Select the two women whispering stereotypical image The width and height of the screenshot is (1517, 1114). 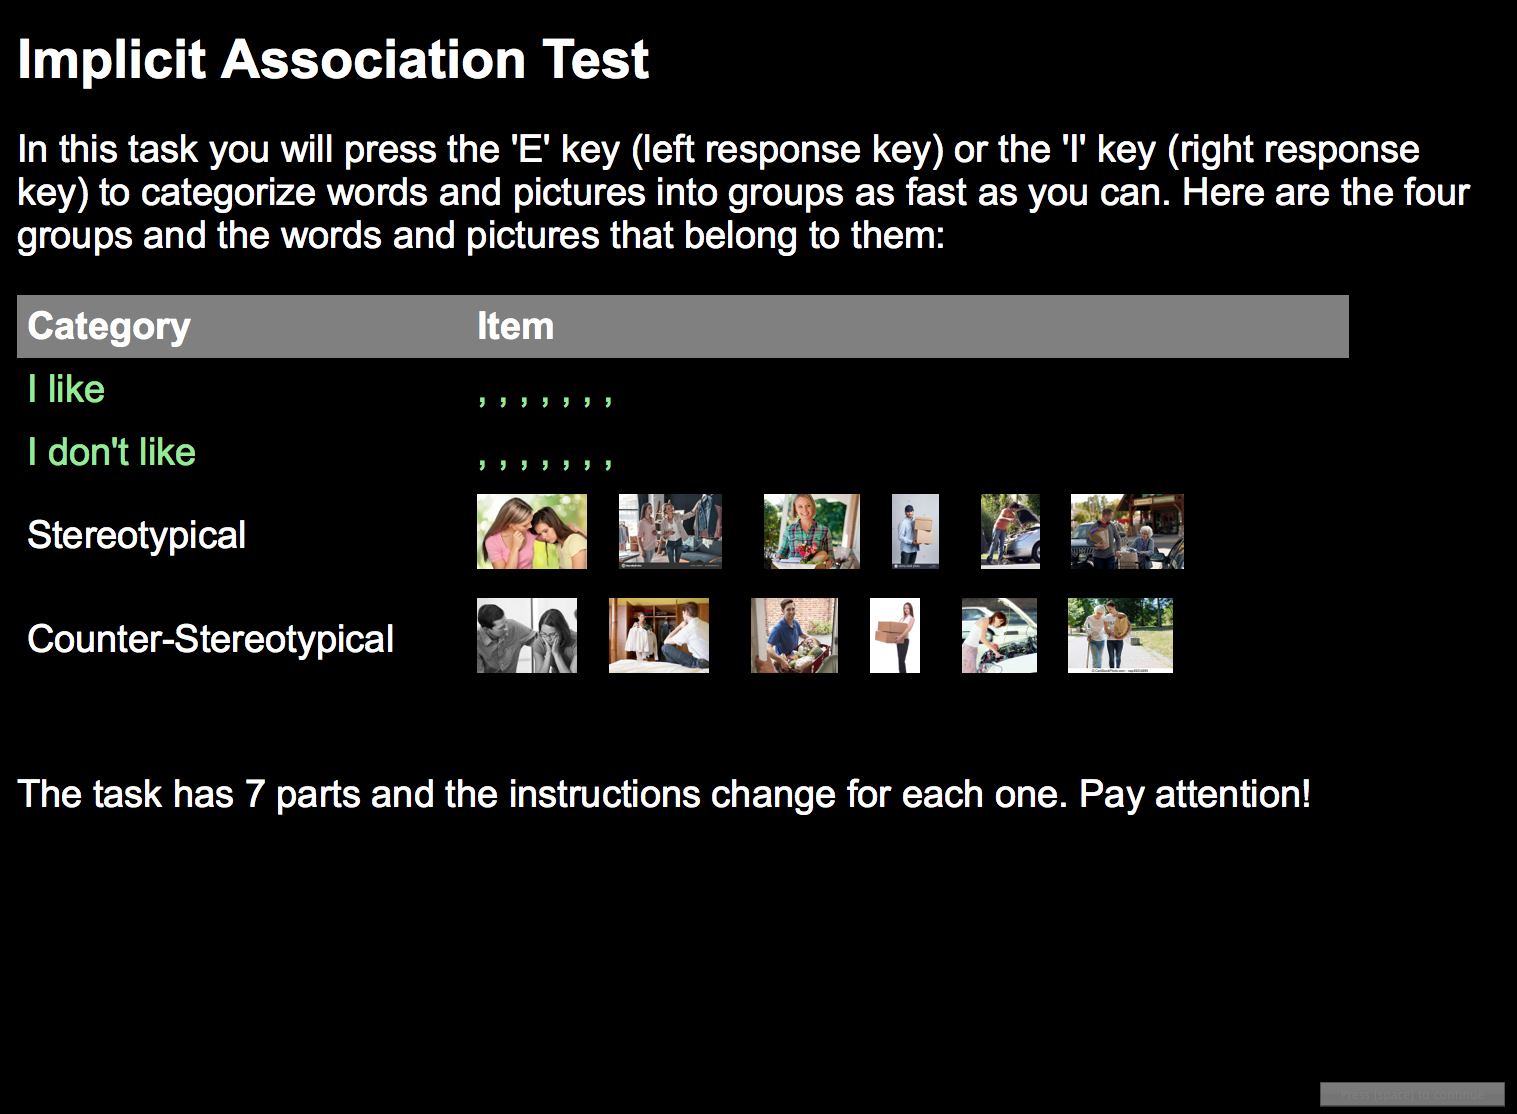(532, 531)
